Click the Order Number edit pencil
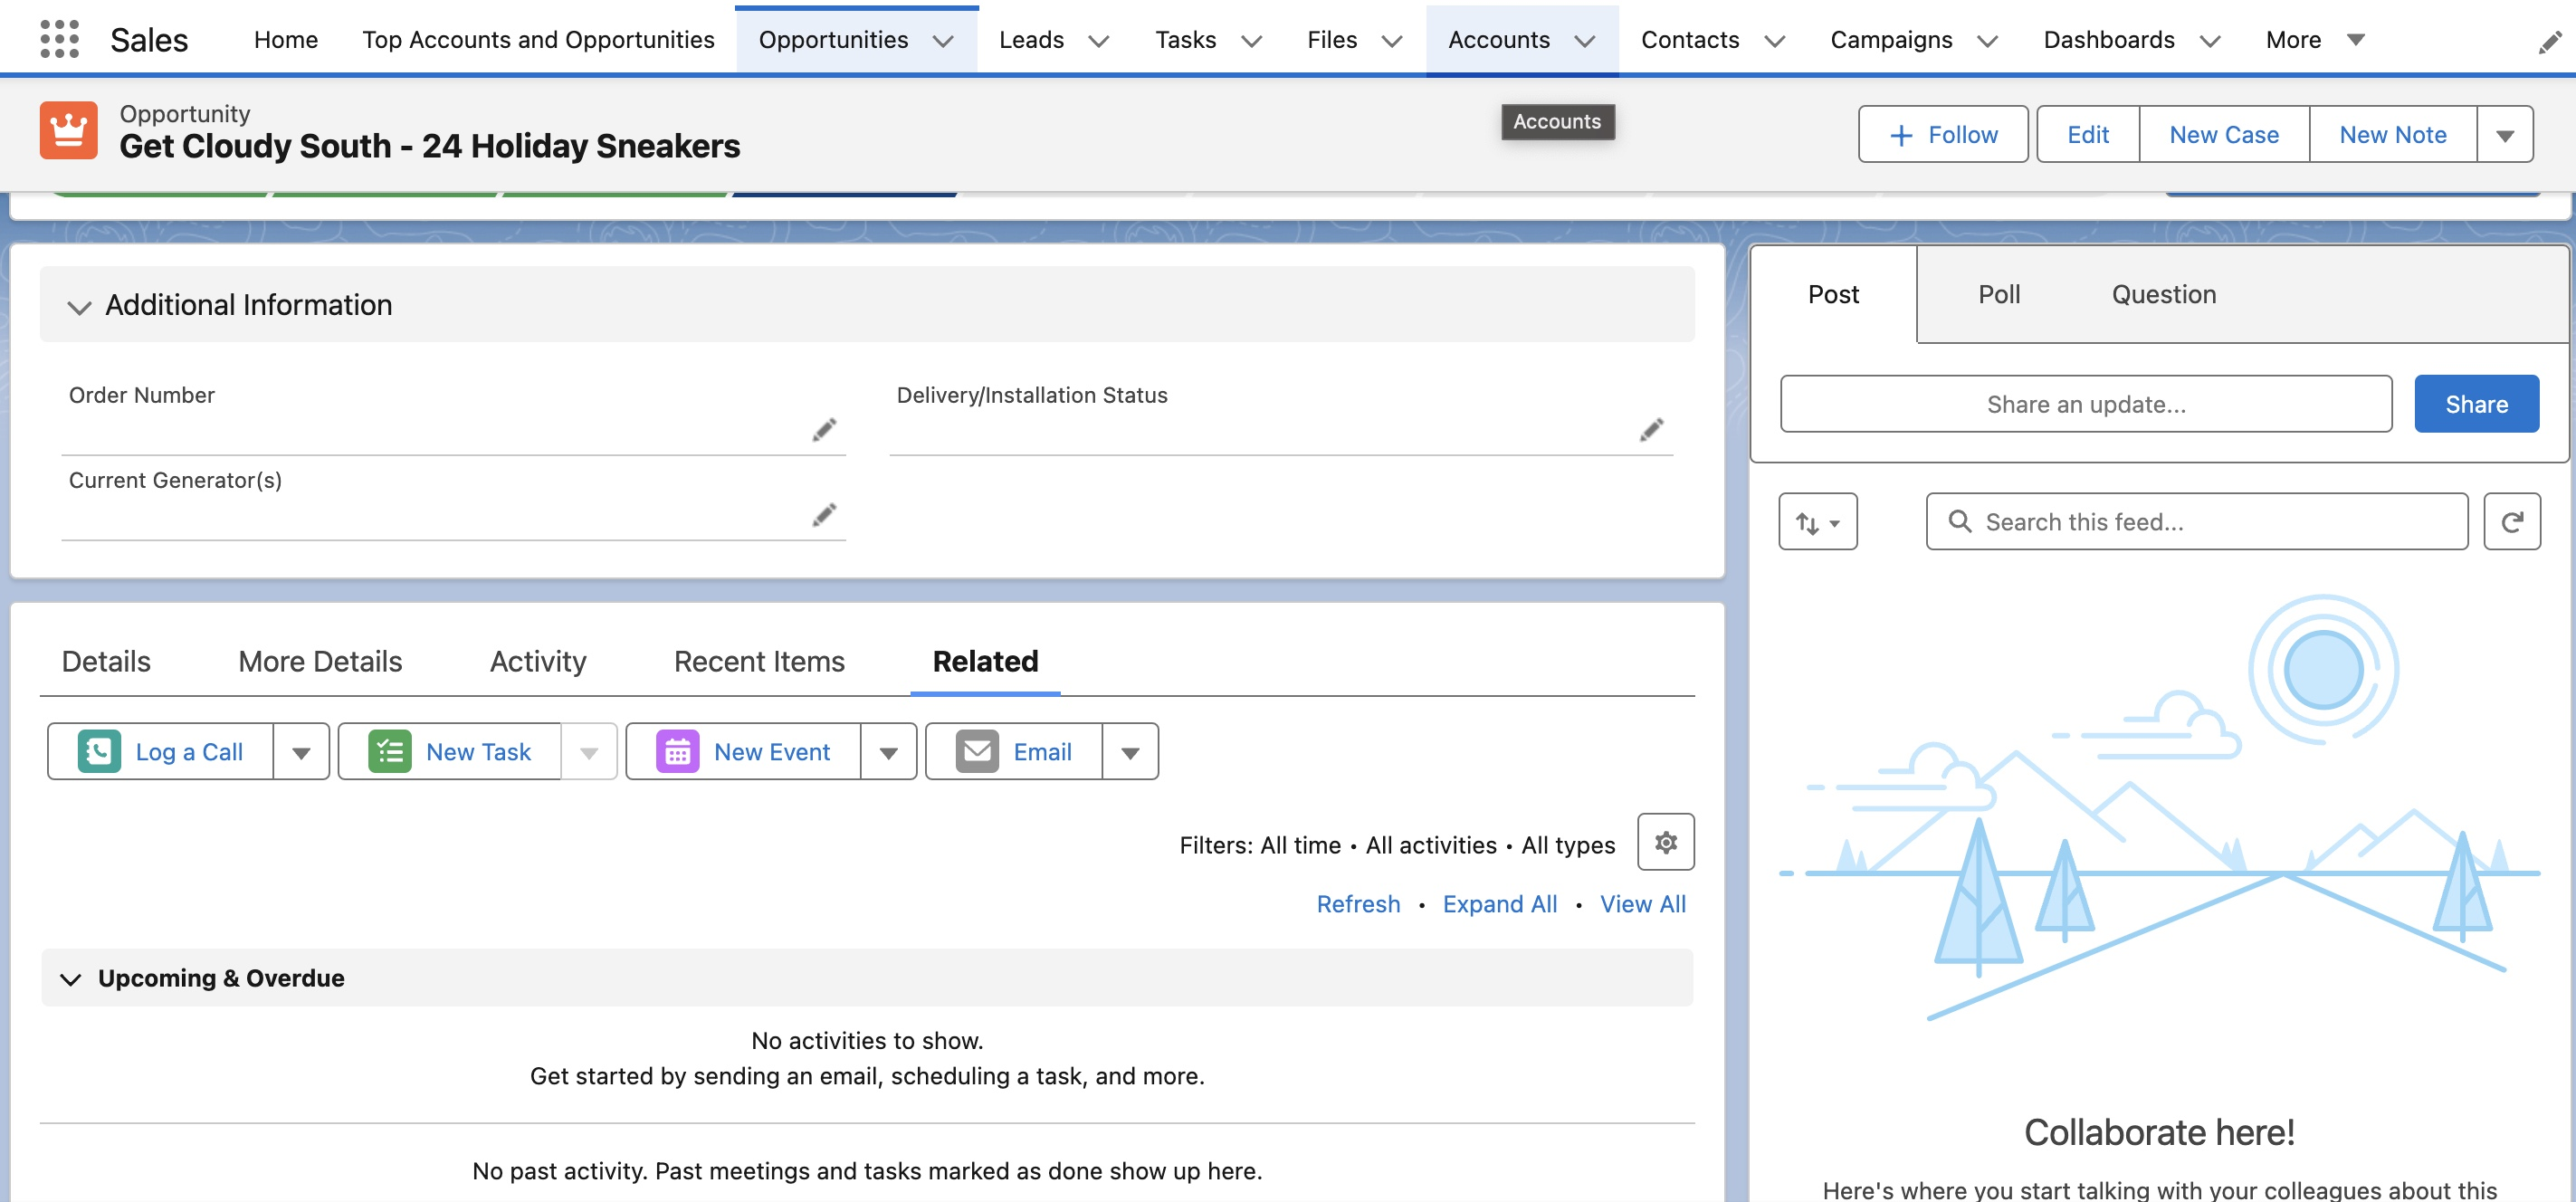The image size is (2576, 1202). [x=823, y=430]
